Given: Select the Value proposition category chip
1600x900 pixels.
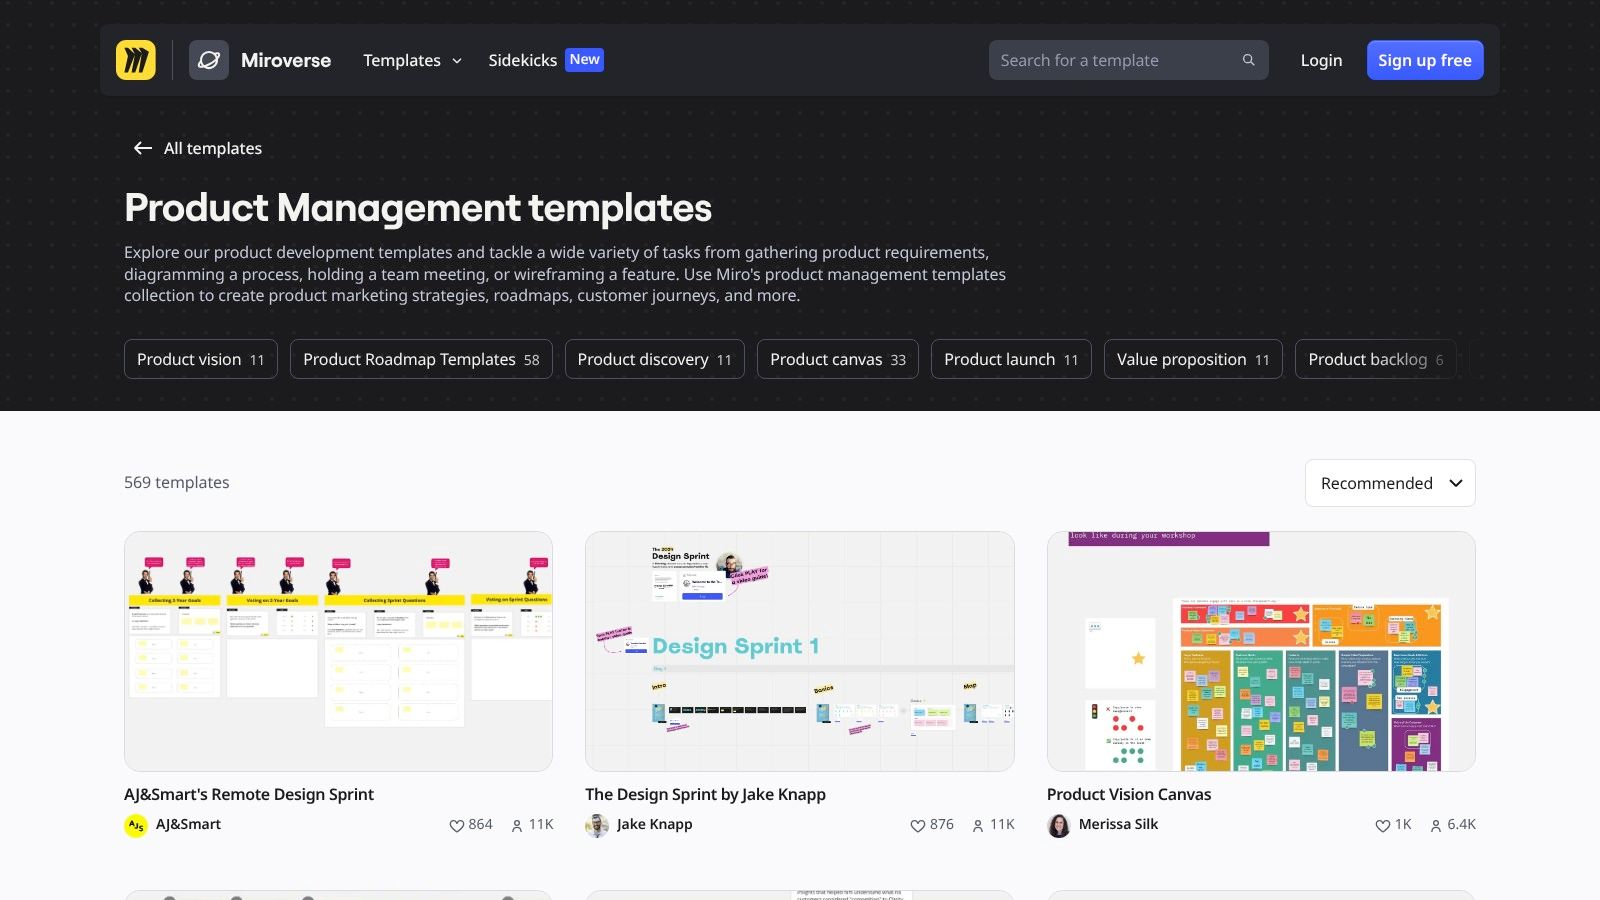Looking at the screenshot, I should (1193, 359).
